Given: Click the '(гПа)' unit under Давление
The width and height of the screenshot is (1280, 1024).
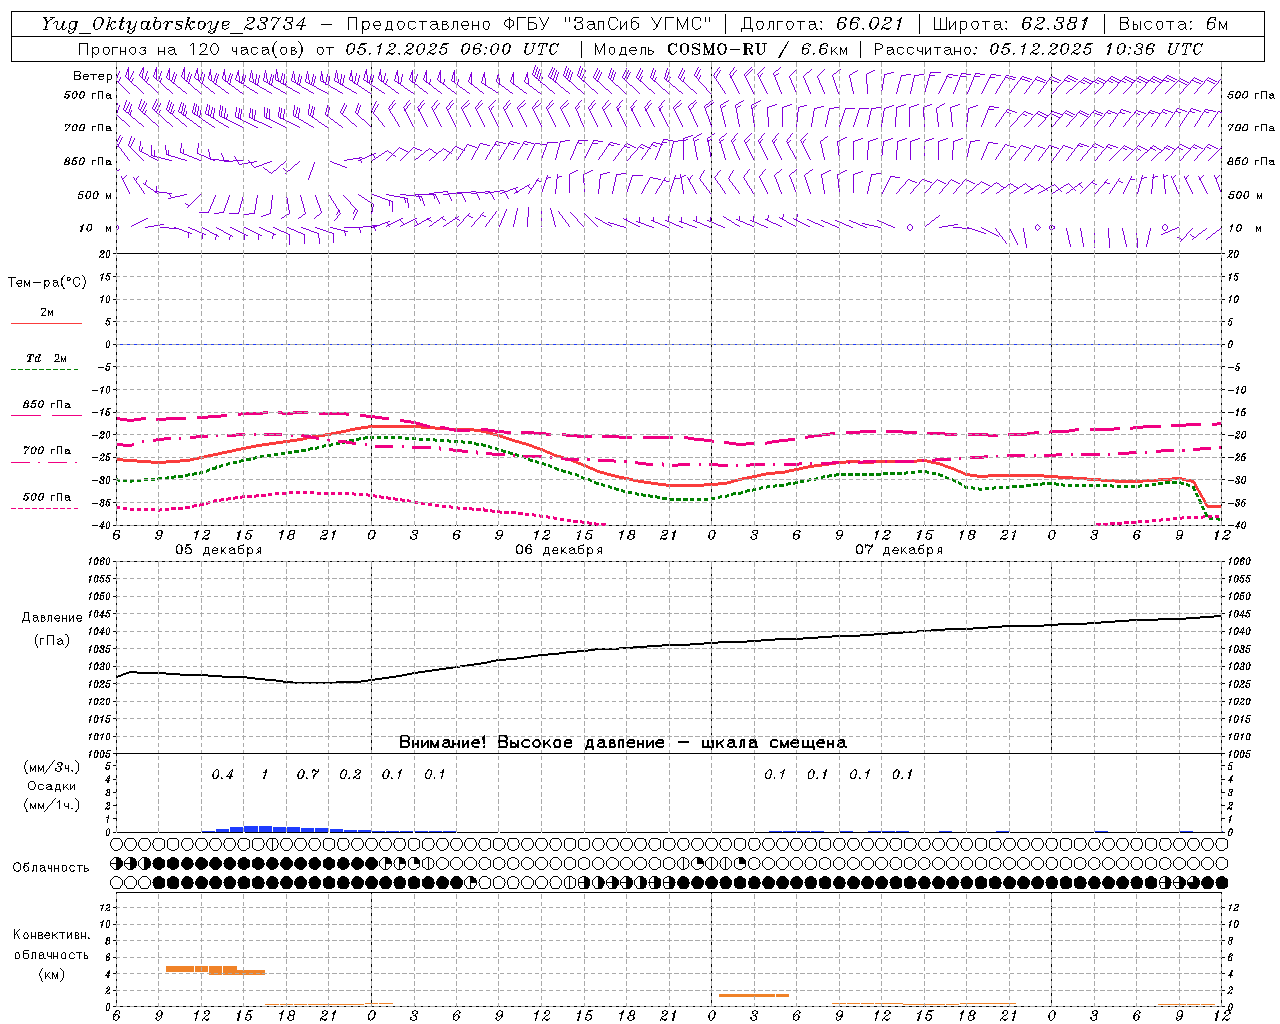Looking at the screenshot, I should click(x=51, y=640).
